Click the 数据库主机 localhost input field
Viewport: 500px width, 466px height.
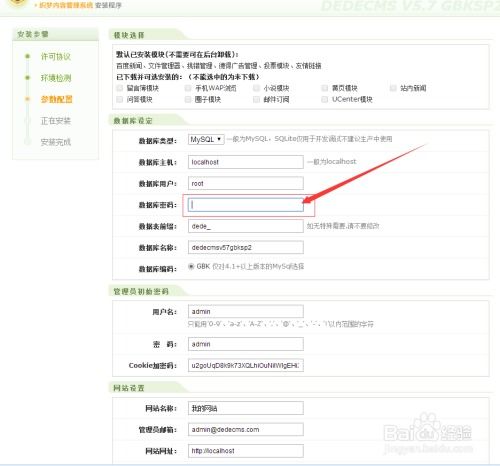[246, 162]
